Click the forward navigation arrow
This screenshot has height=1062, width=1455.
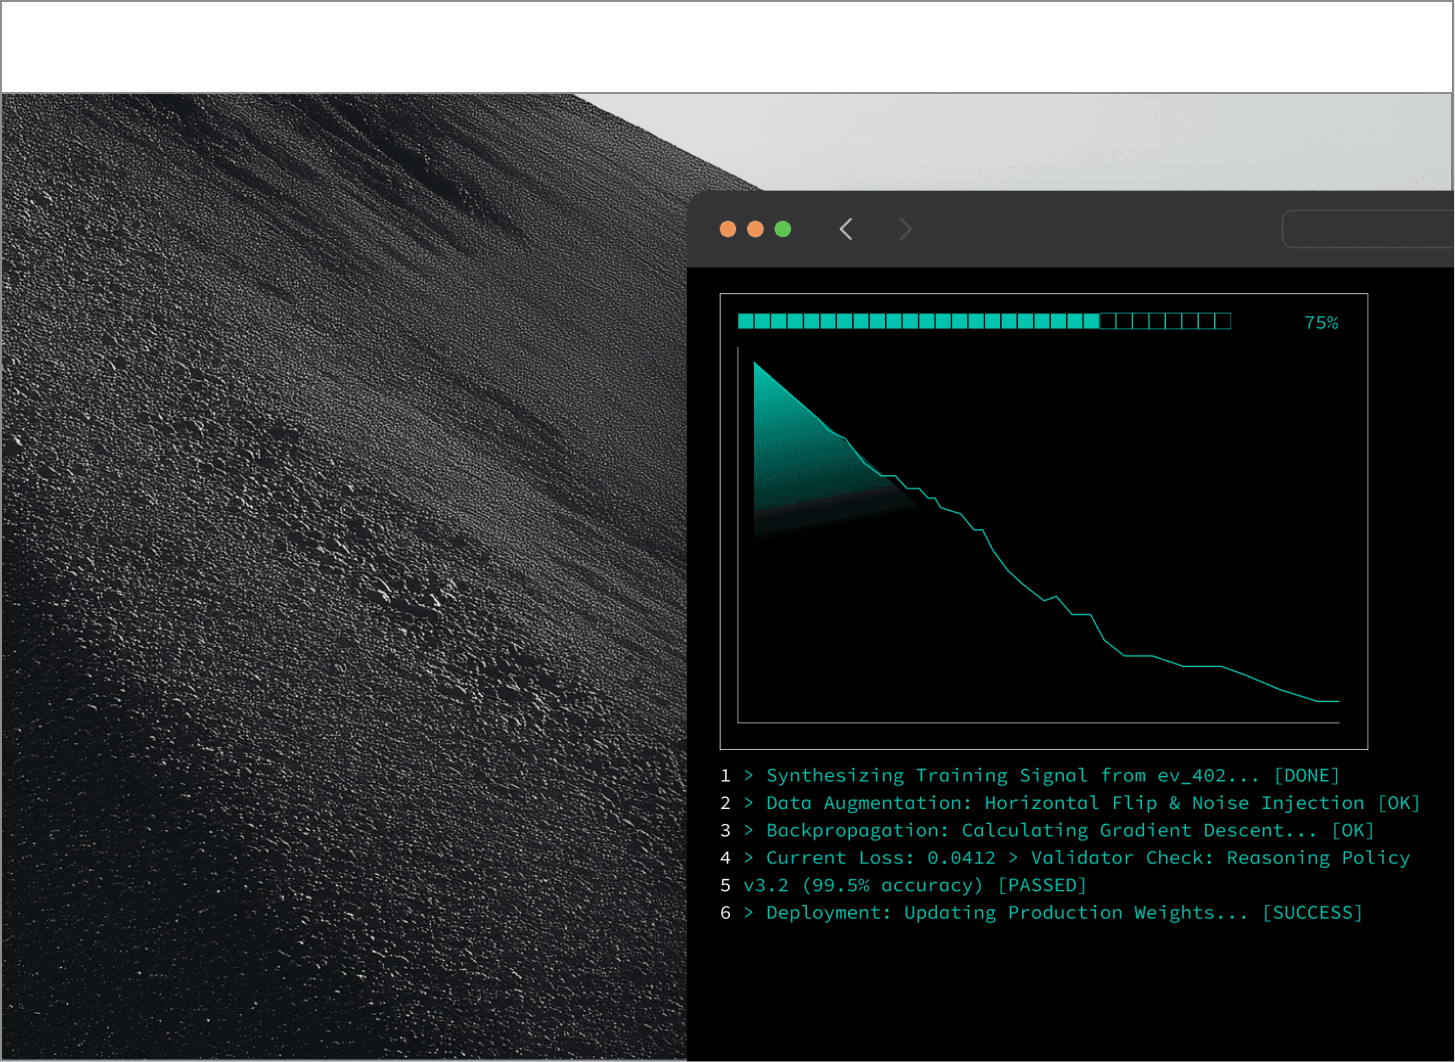pyautogui.click(x=905, y=229)
